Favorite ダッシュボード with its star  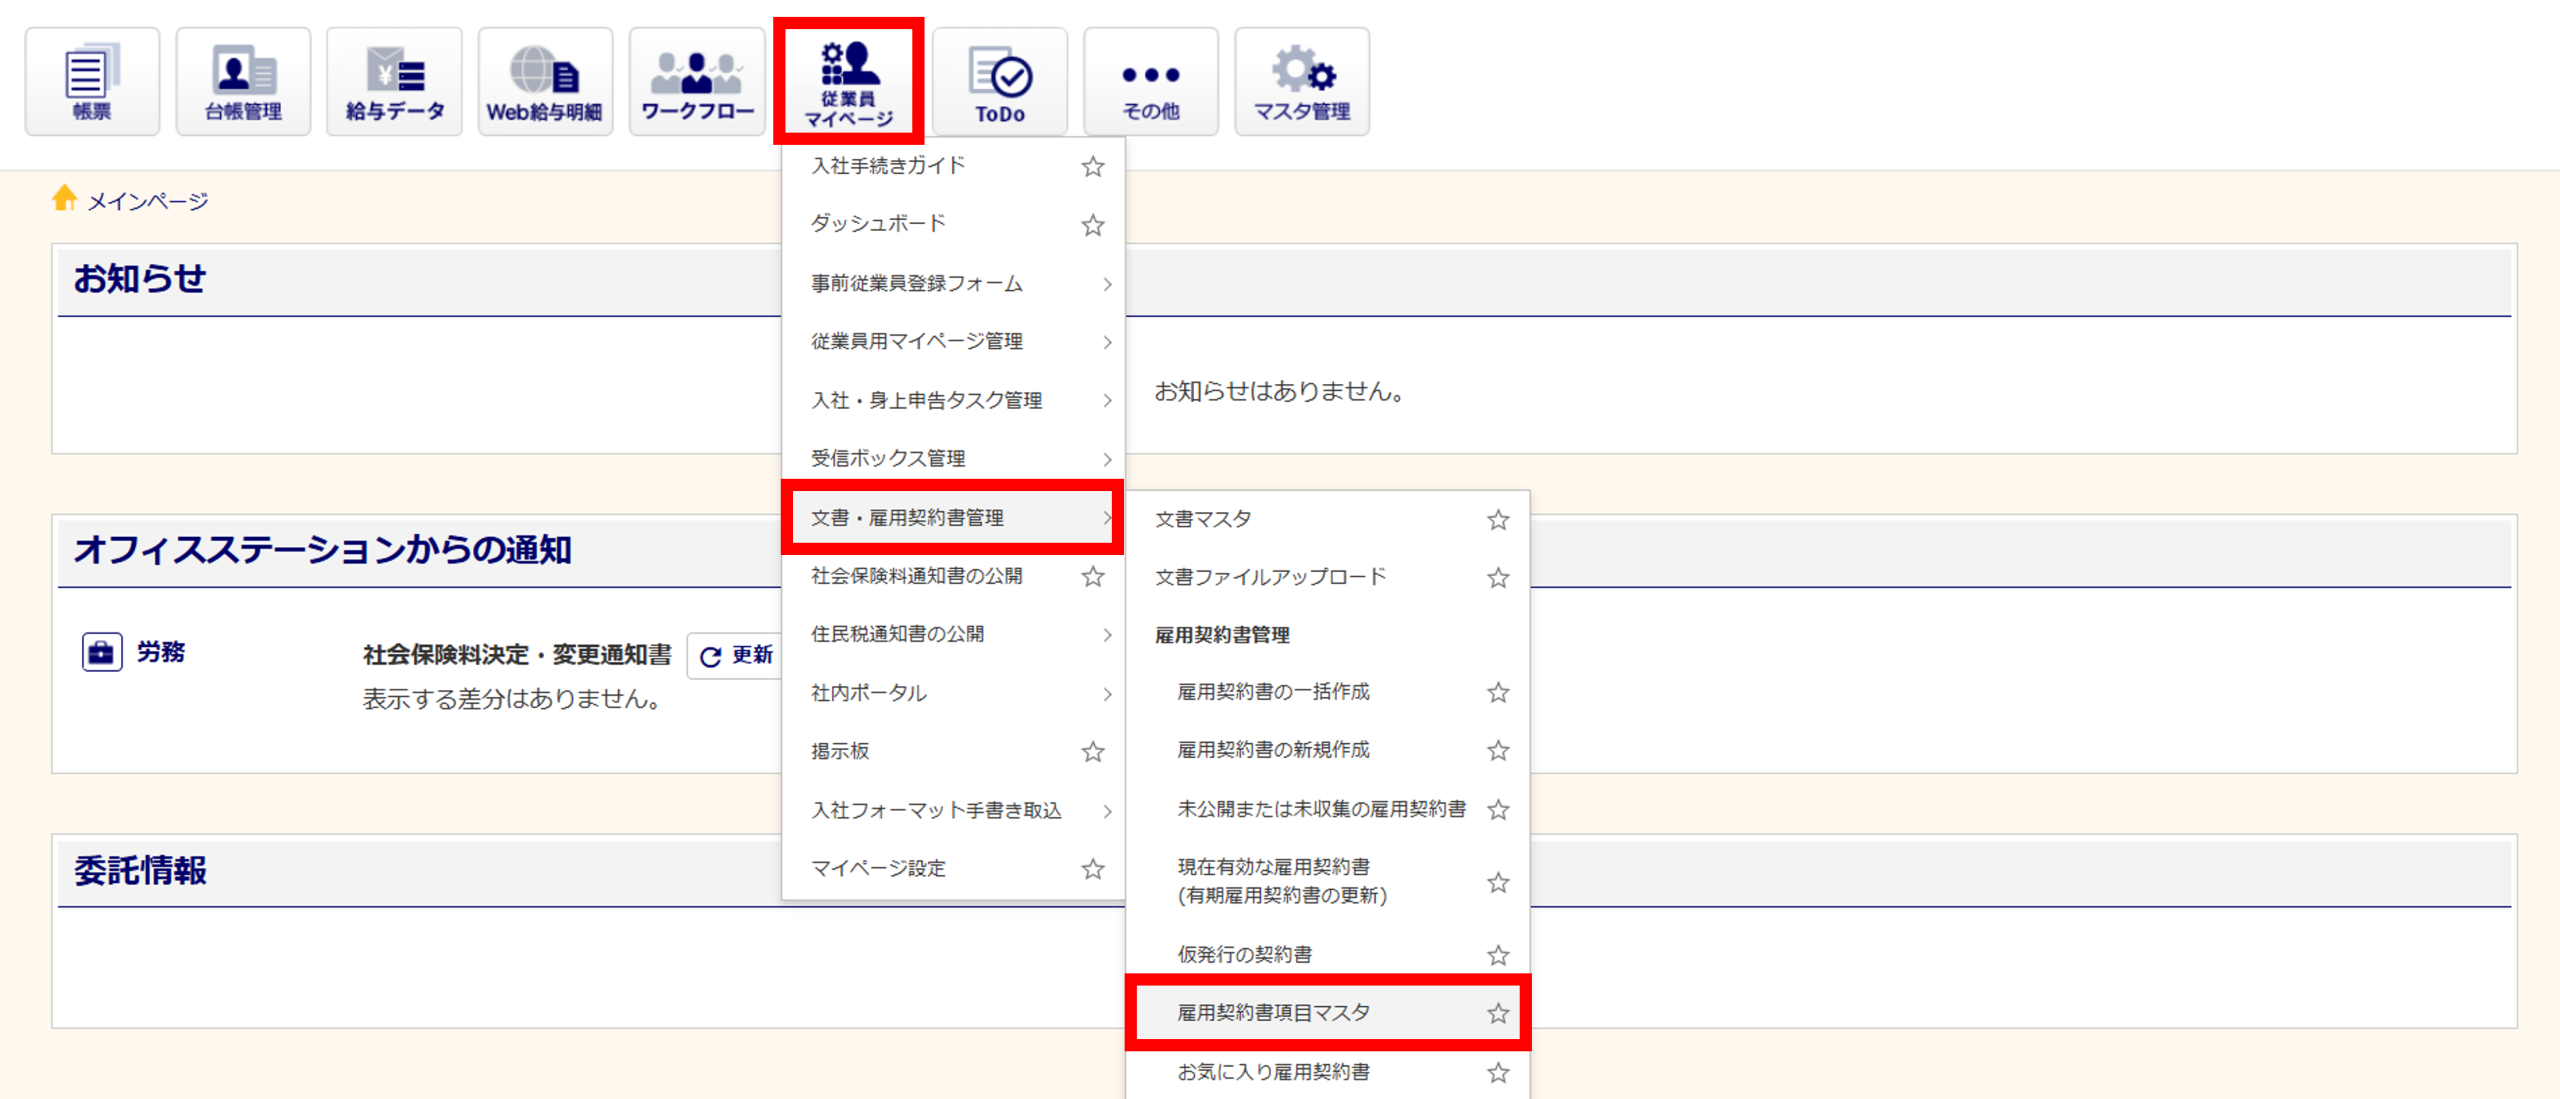coord(1093,225)
